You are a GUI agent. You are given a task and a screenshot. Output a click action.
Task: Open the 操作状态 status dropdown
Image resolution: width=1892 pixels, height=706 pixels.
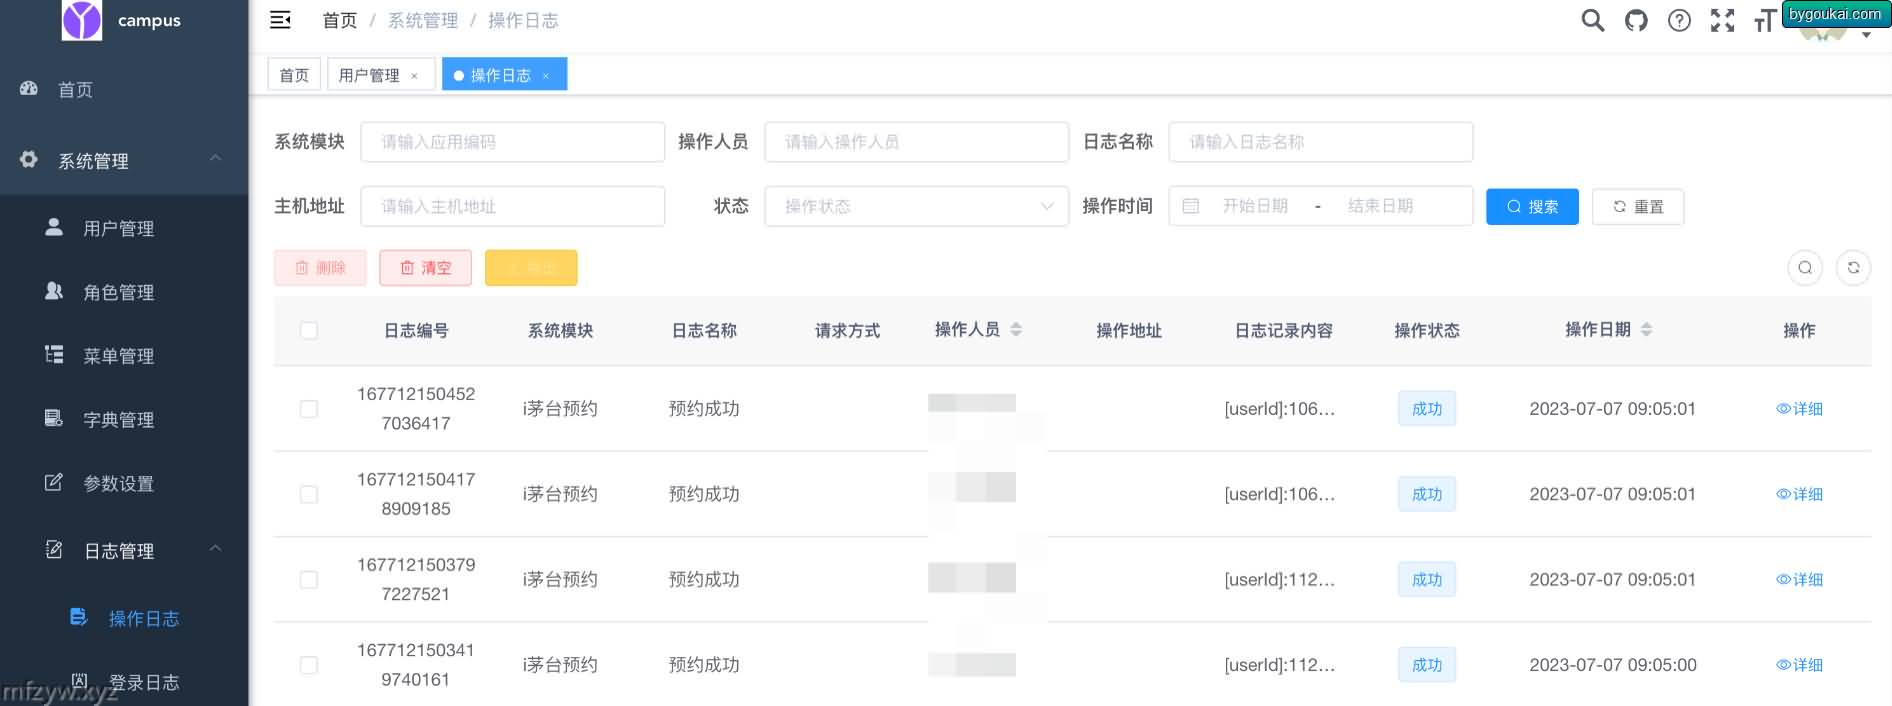[916, 206]
